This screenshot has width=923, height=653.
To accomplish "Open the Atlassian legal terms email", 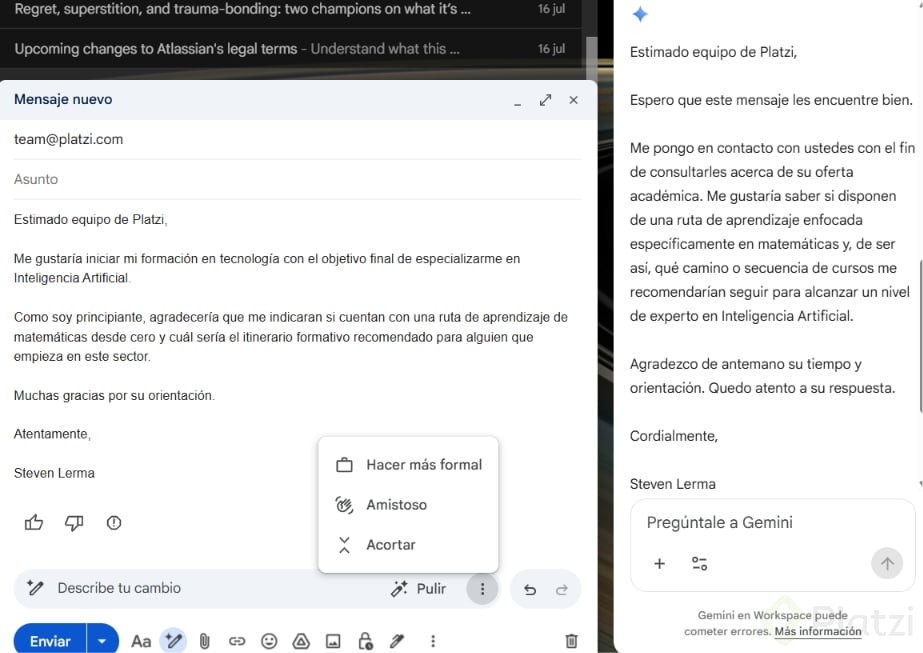I will coord(291,49).
